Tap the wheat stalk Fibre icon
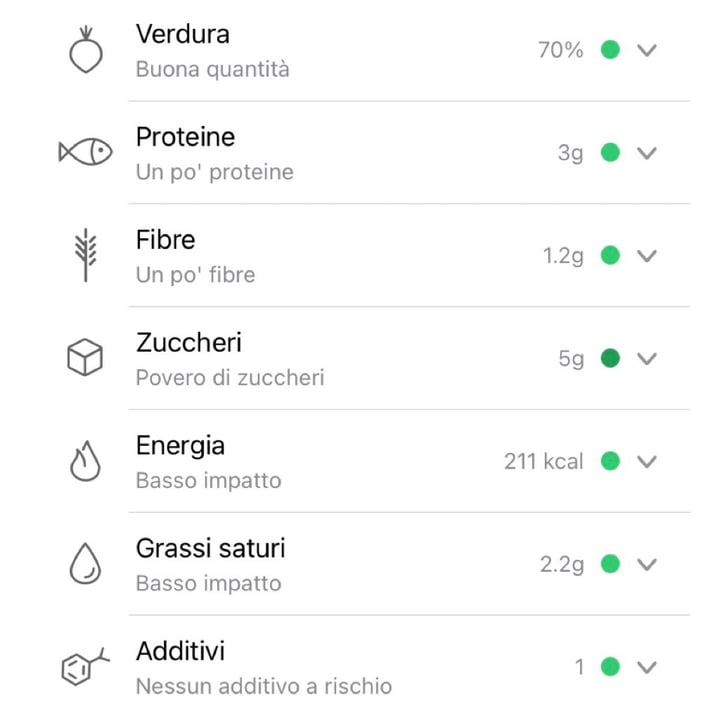720x720 pixels. tap(85, 255)
